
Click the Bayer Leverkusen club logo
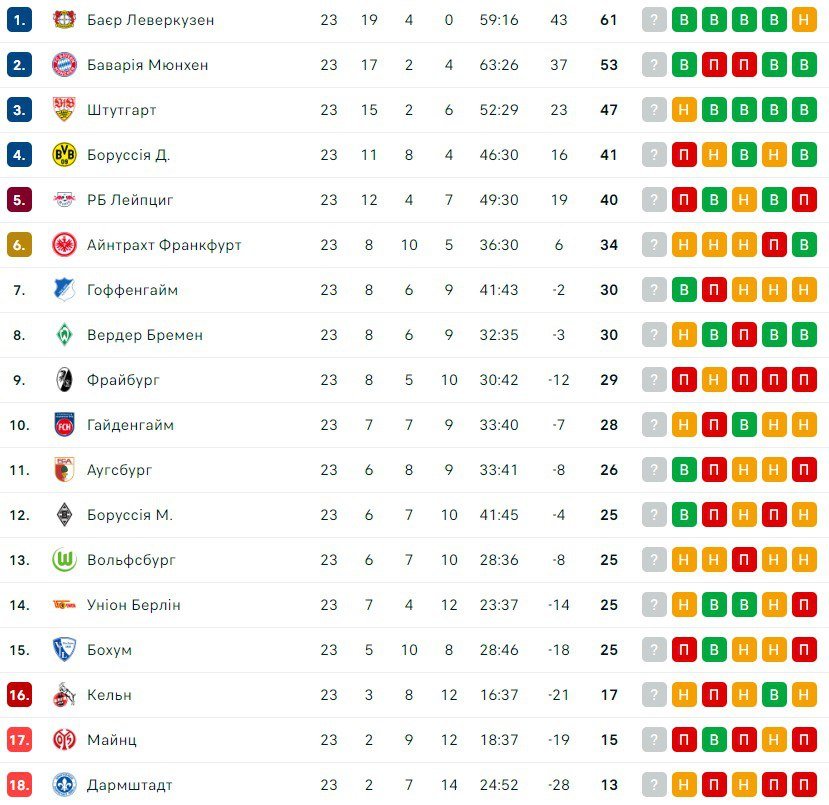pyautogui.click(x=64, y=20)
